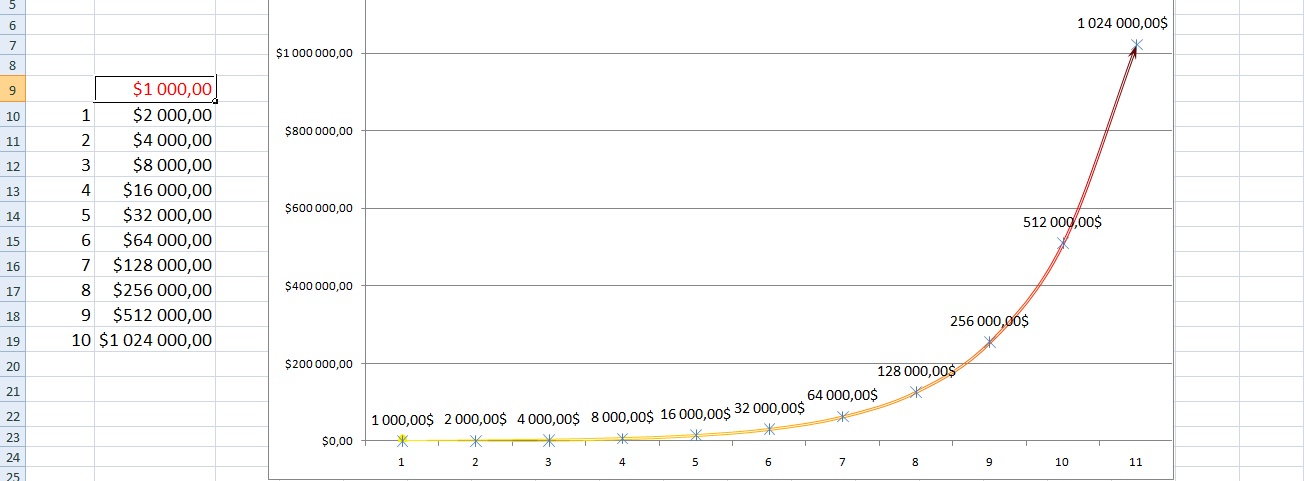Click the $1 000 000,00 vertical axis label
The width and height of the screenshot is (1304, 481).
315,53
